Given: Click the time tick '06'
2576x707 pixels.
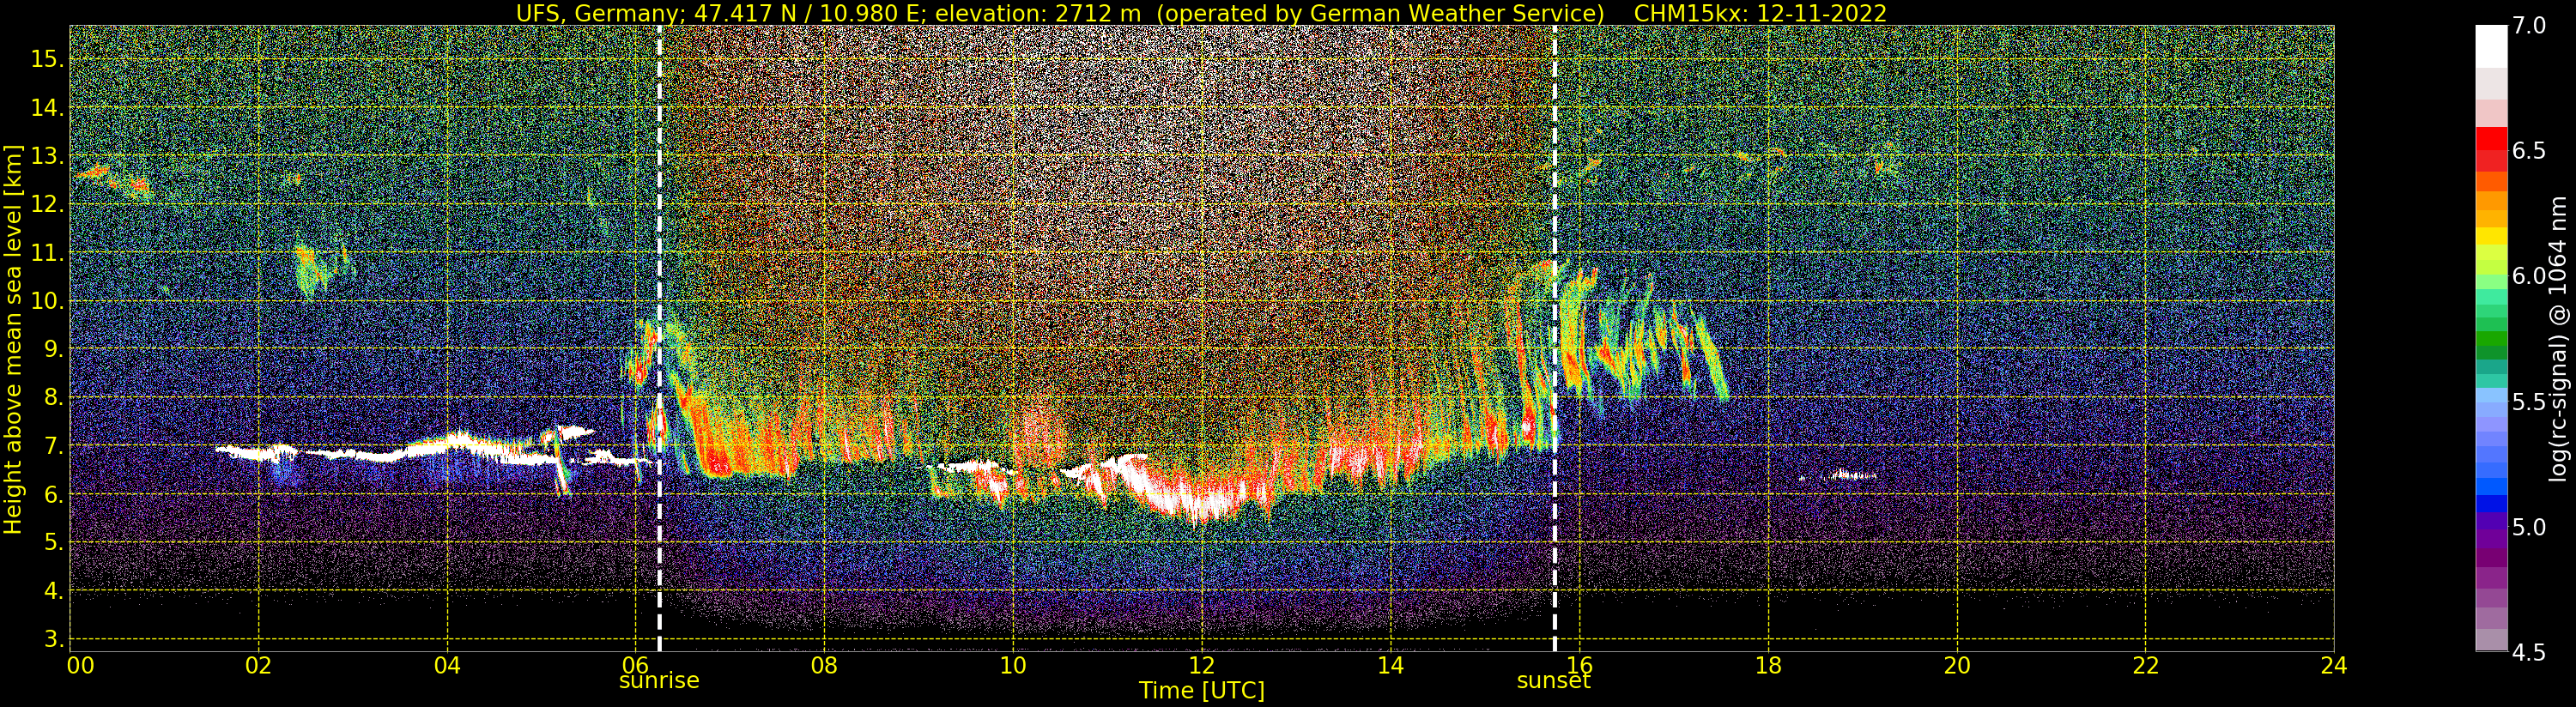Looking at the screenshot, I should [635, 665].
